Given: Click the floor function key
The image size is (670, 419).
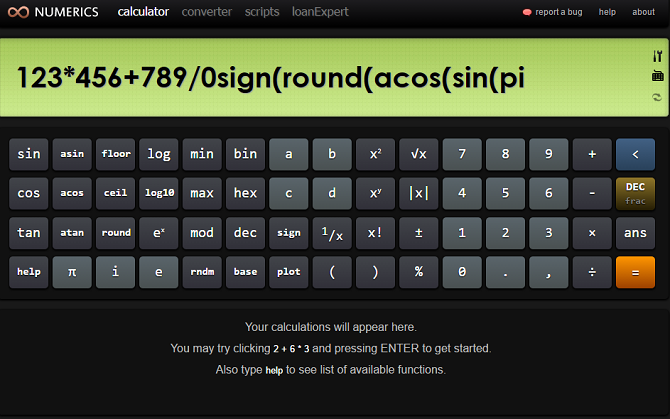Looking at the screenshot, I should click(x=115, y=154).
